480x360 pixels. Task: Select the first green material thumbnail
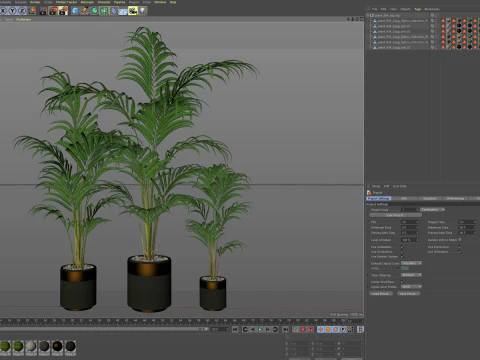coord(5,347)
